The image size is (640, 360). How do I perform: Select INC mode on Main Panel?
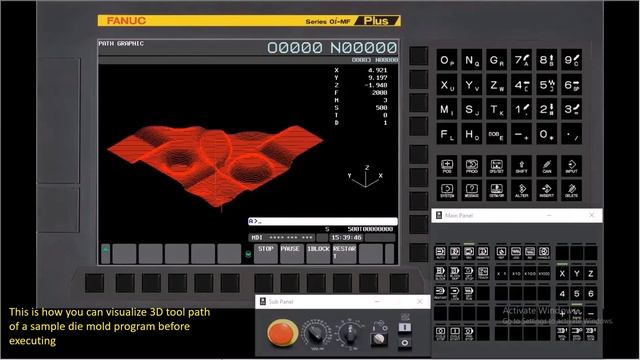(x=530, y=253)
